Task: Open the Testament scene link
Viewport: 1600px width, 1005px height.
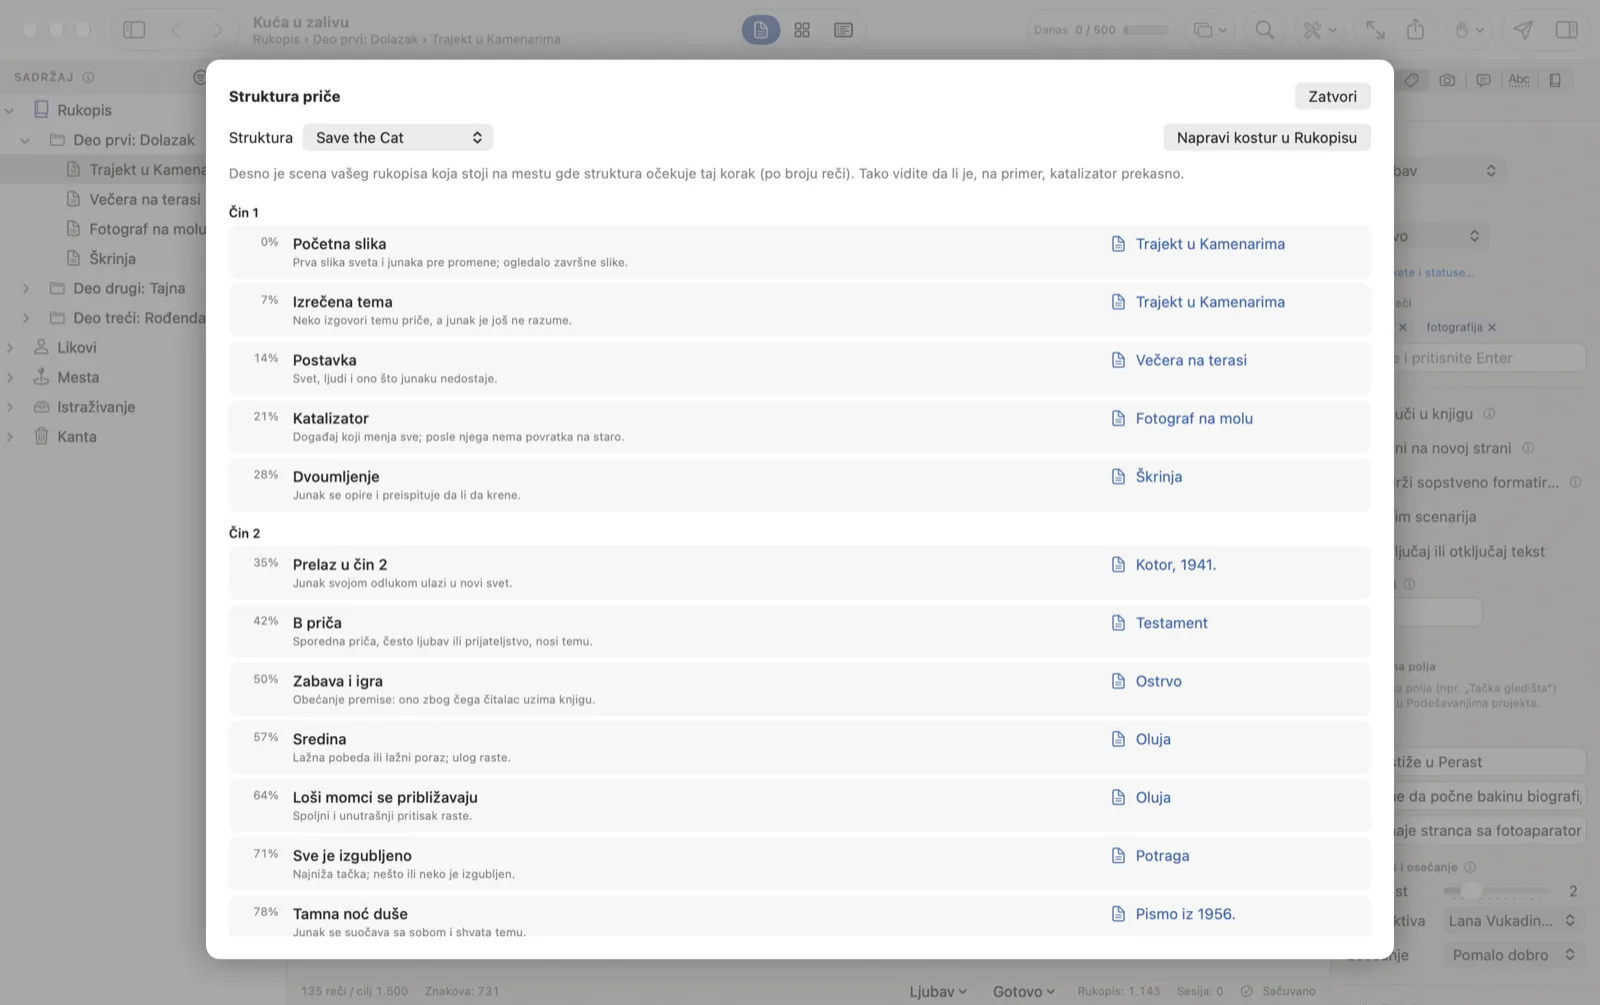Action: click(x=1160, y=623)
